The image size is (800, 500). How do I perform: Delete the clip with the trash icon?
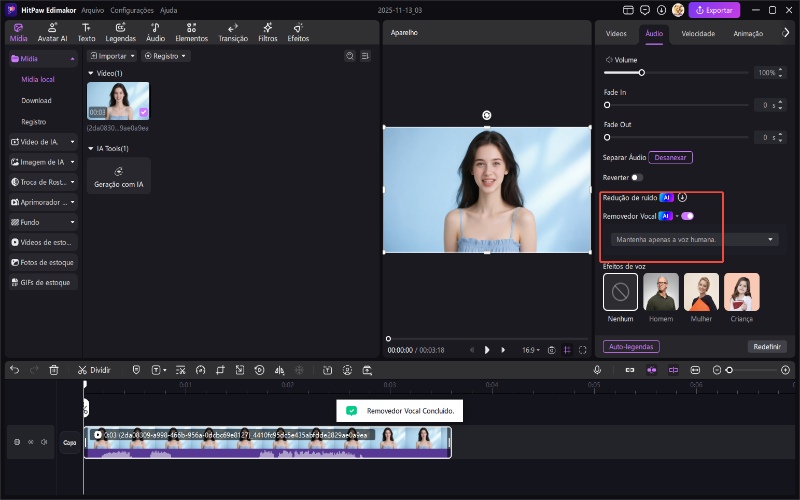click(54, 370)
